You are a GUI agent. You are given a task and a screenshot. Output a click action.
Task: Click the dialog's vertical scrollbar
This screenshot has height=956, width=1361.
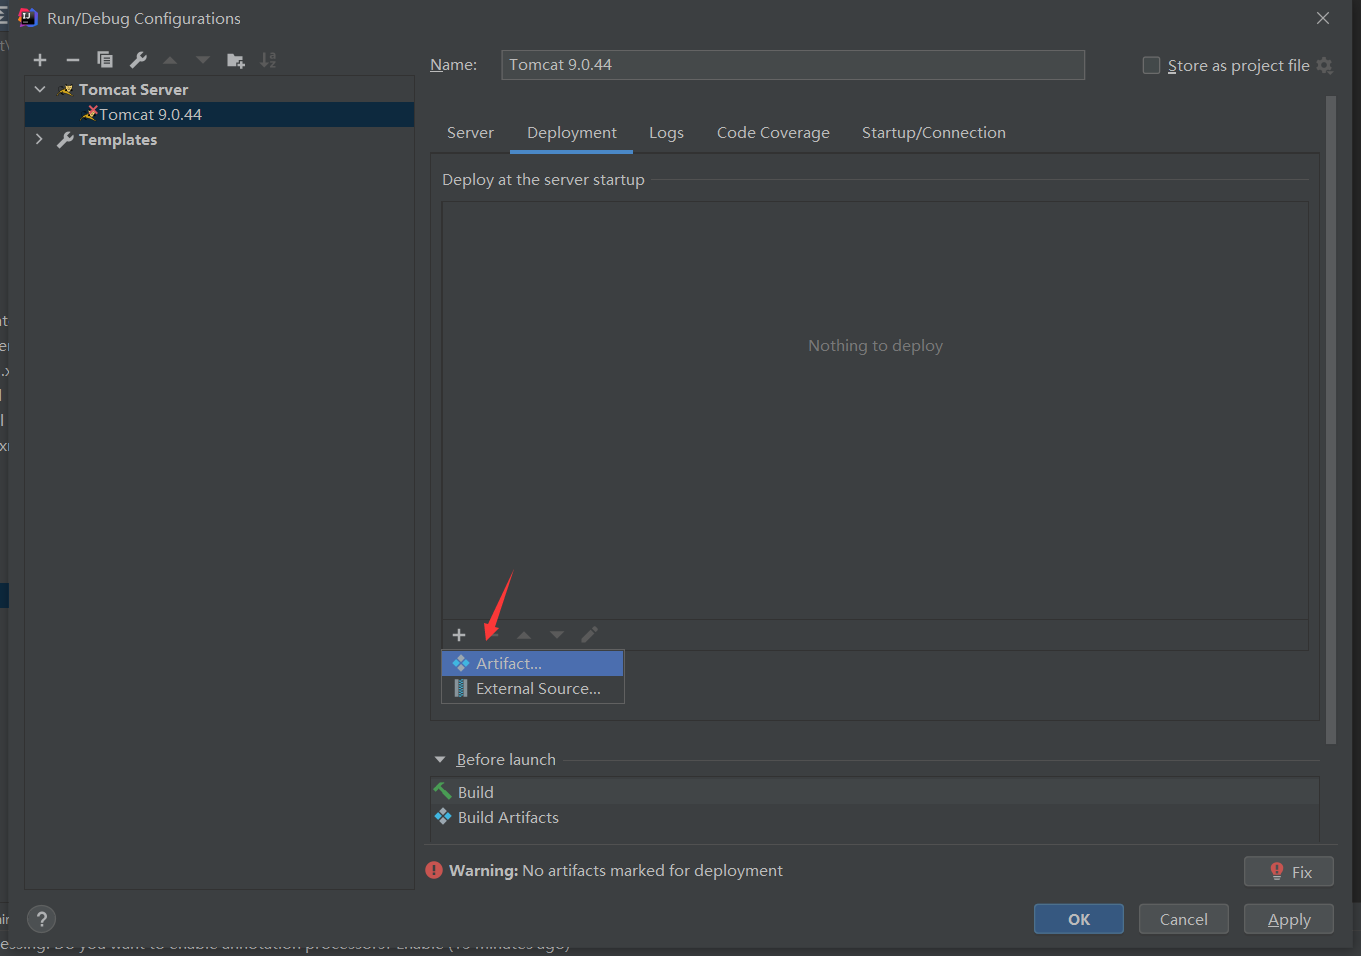click(1331, 420)
